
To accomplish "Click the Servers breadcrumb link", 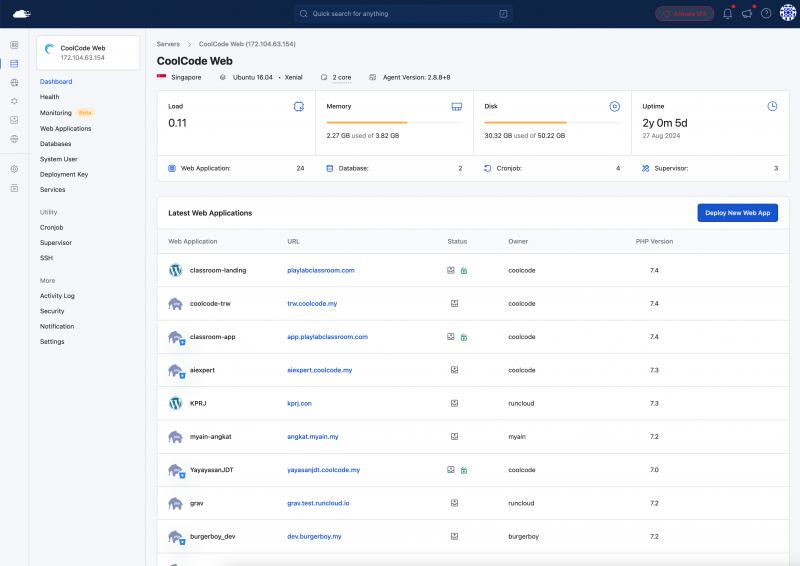I will pos(168,44).
